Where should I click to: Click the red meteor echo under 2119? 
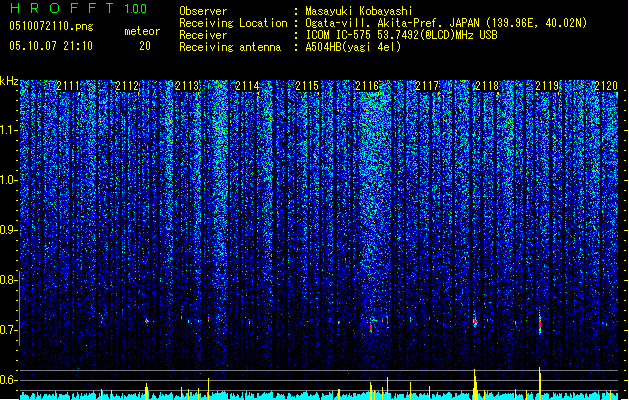coord(540,323)
